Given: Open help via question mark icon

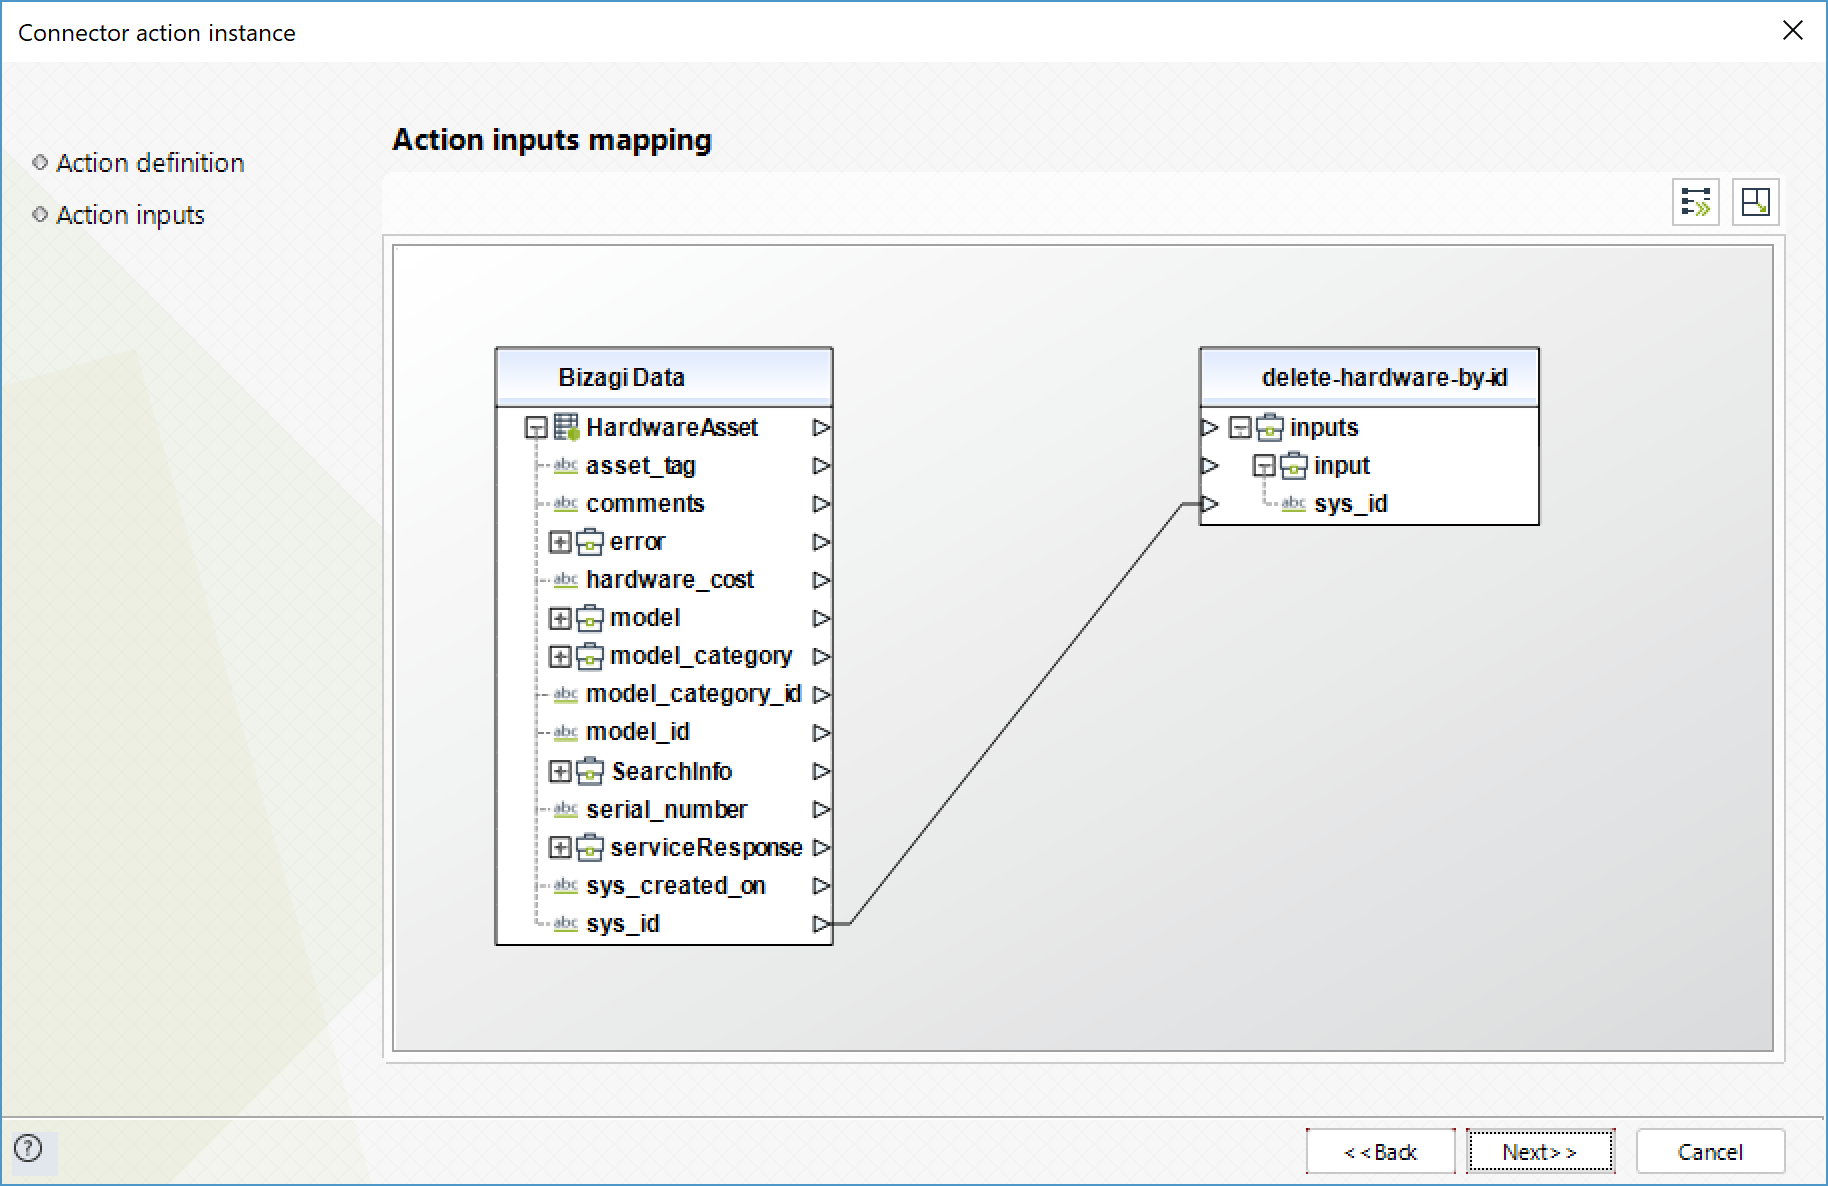Looking at the screenshot, I should [29, 1148].
